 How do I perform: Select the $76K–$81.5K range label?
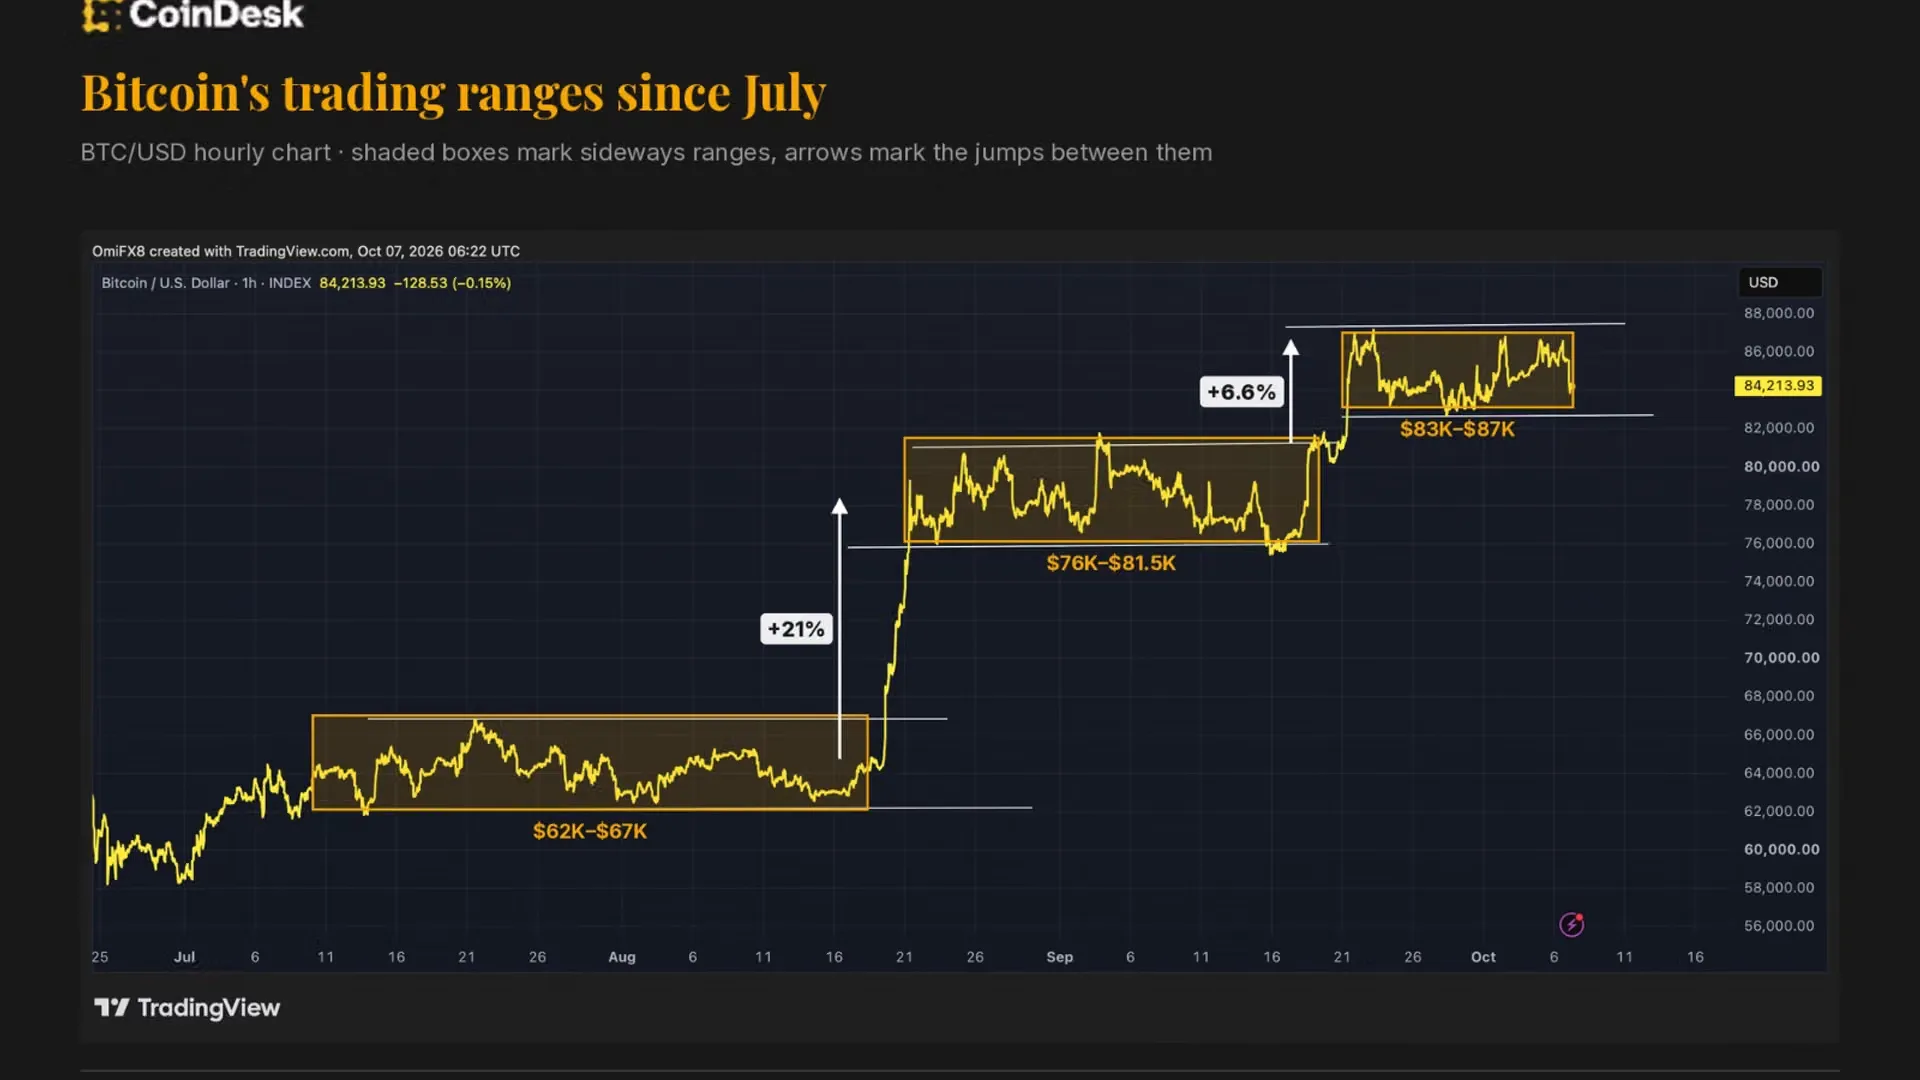click(1111, 563)
